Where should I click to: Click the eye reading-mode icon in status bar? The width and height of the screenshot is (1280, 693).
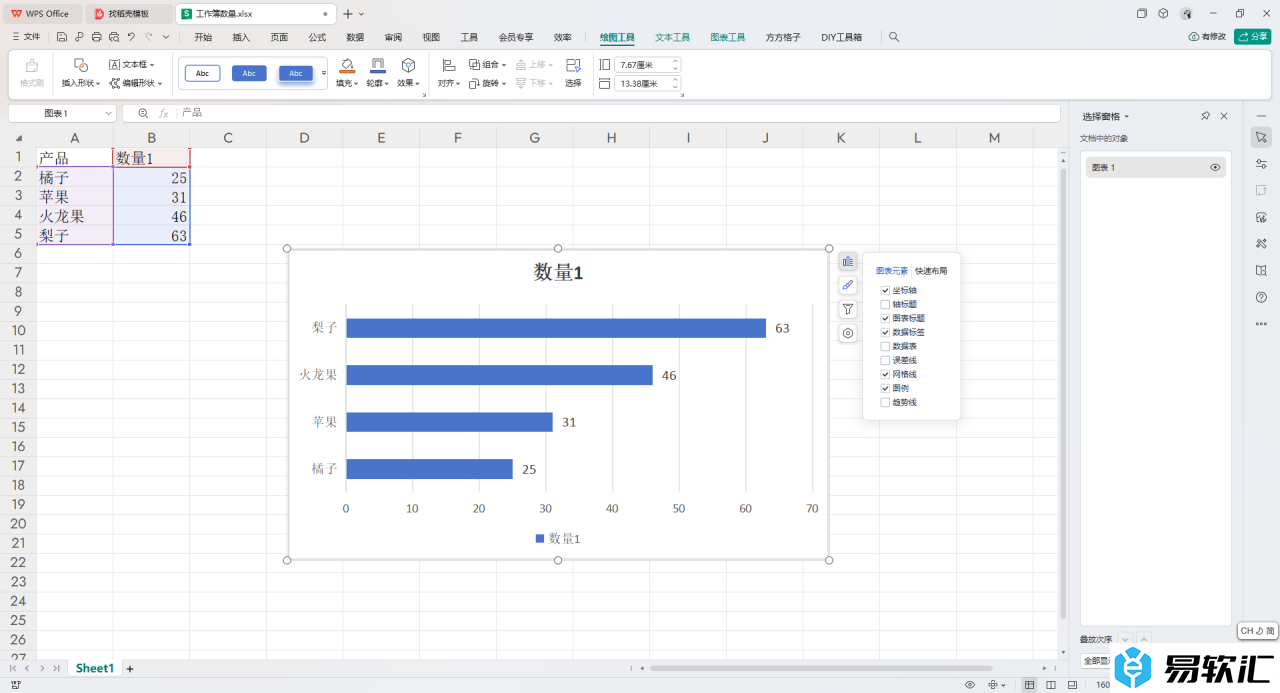click(x=970, y=685)
